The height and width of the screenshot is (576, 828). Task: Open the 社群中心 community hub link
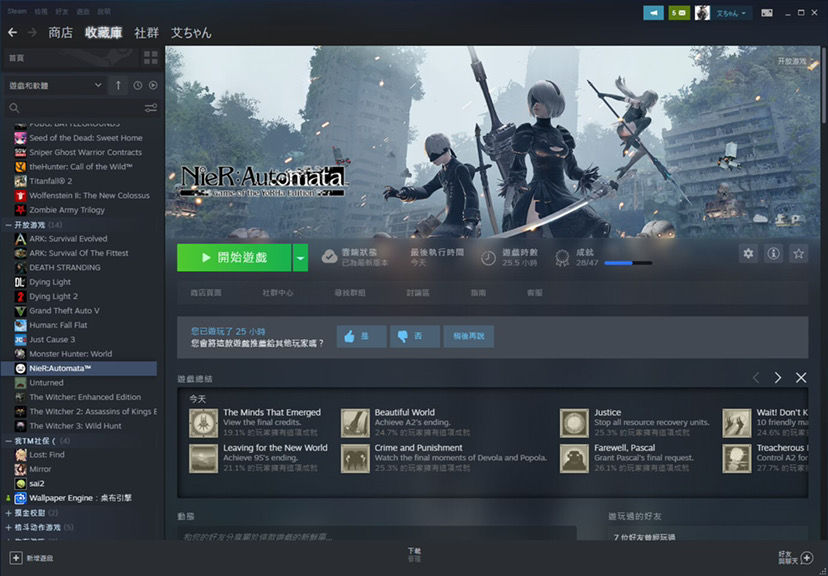(x=278, y=292)
